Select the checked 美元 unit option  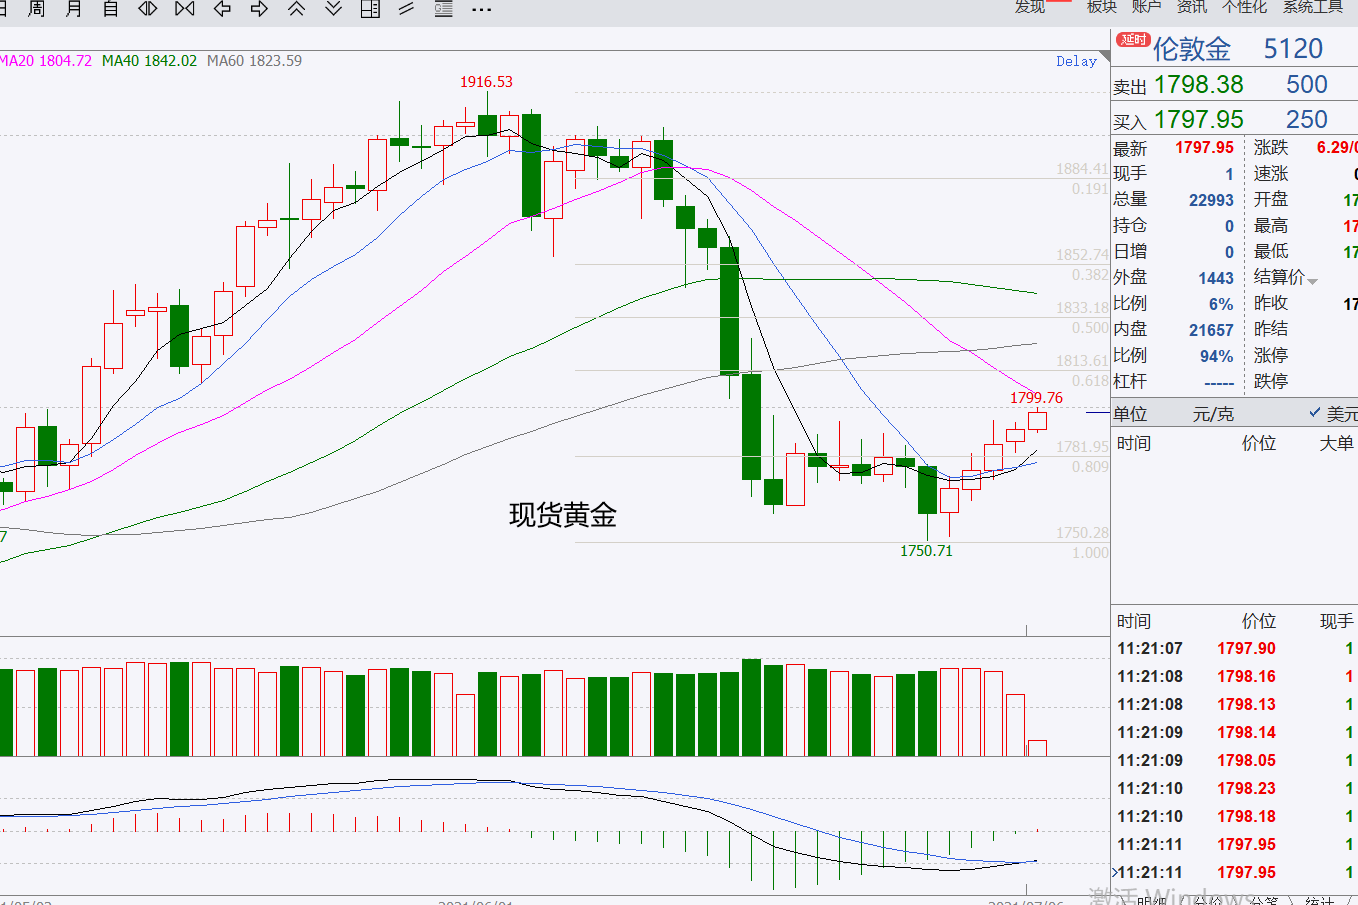(1333, 414)
